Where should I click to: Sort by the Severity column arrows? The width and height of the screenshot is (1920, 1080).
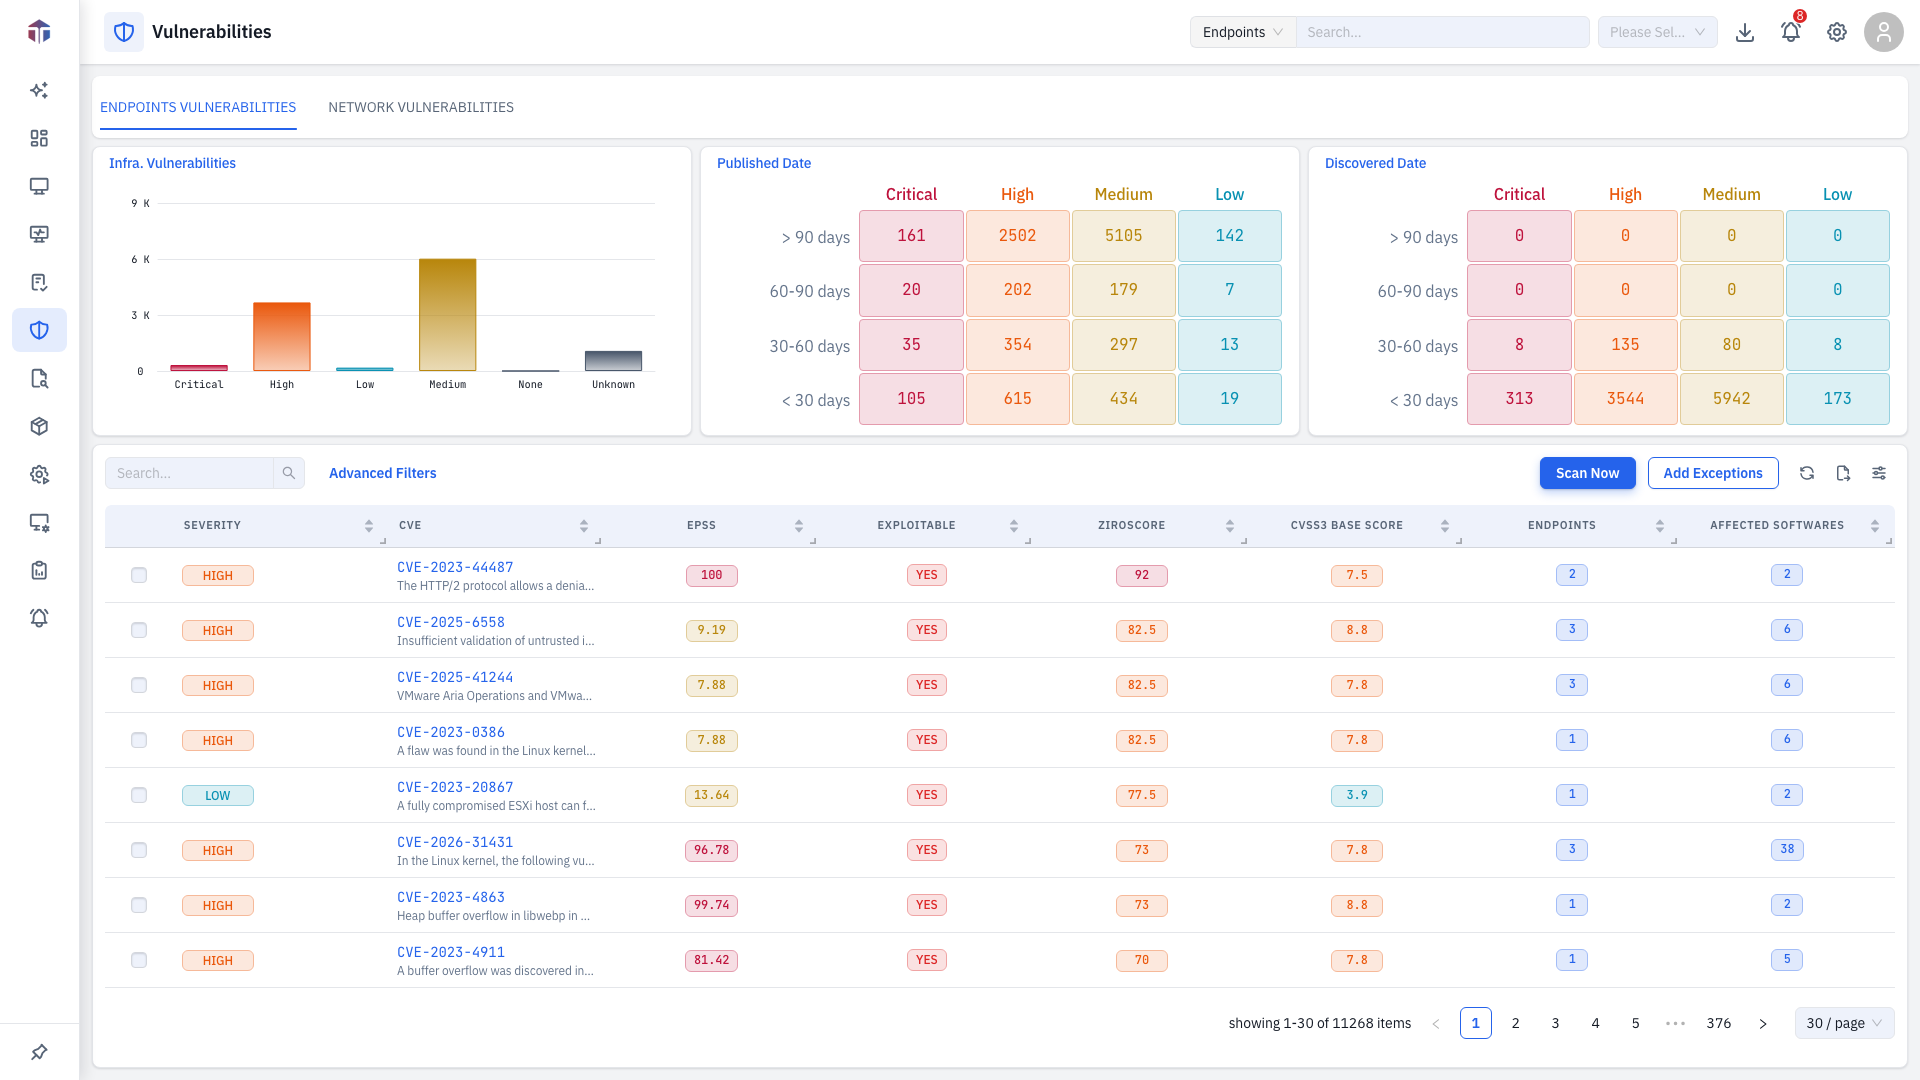[x=369, y=526]
